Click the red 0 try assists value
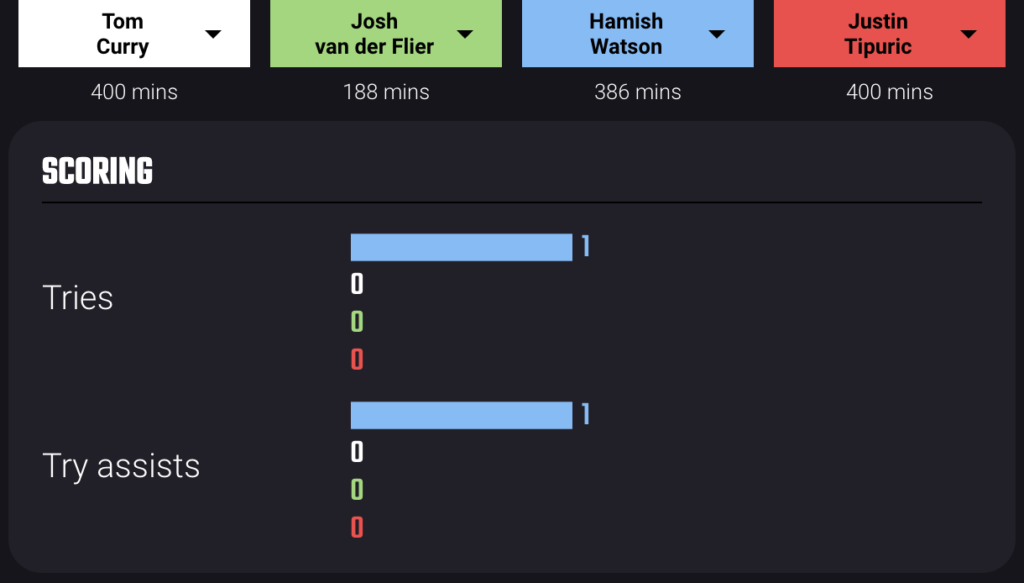Image resolution: width=1024 pixels, height=583 pixels. (x=357, y=528)
